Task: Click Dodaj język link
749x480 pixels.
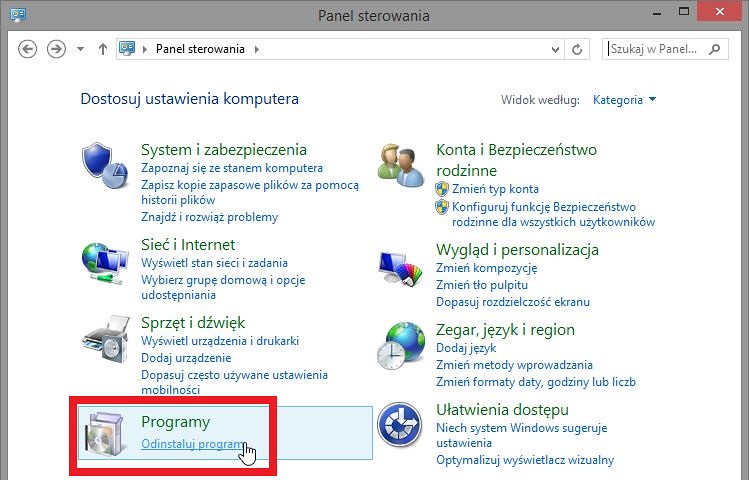Action: [x=466, y=348]
